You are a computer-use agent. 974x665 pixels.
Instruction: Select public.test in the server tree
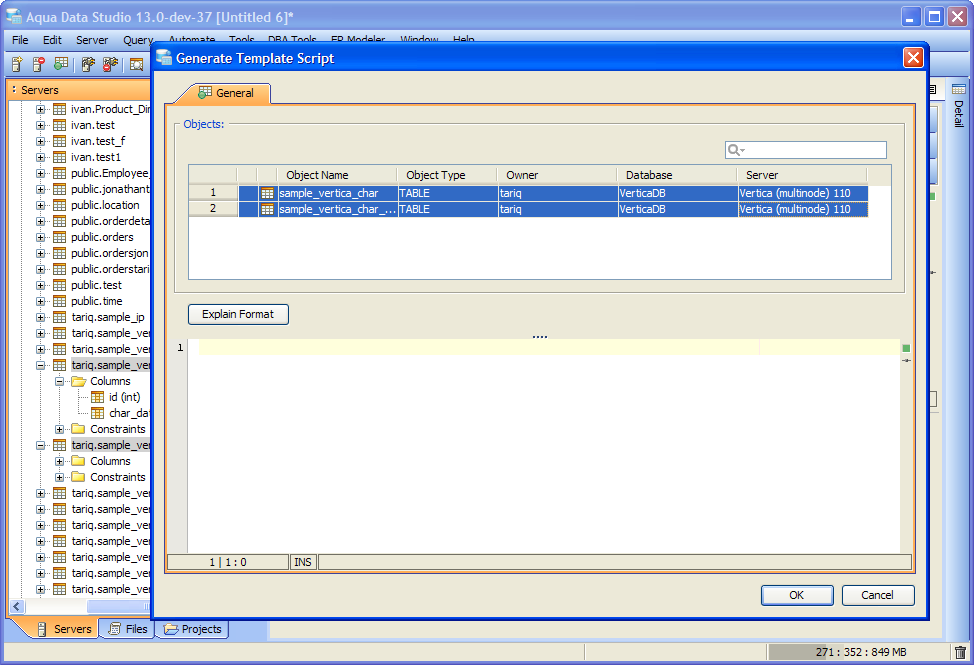96,286
